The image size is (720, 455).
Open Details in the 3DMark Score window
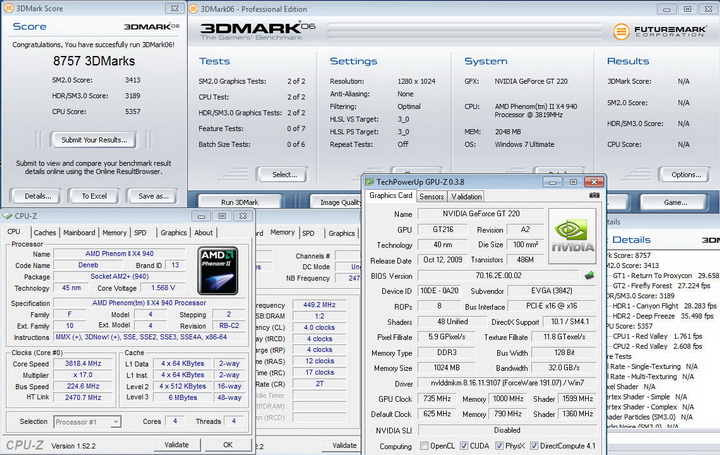click(38, 196)
